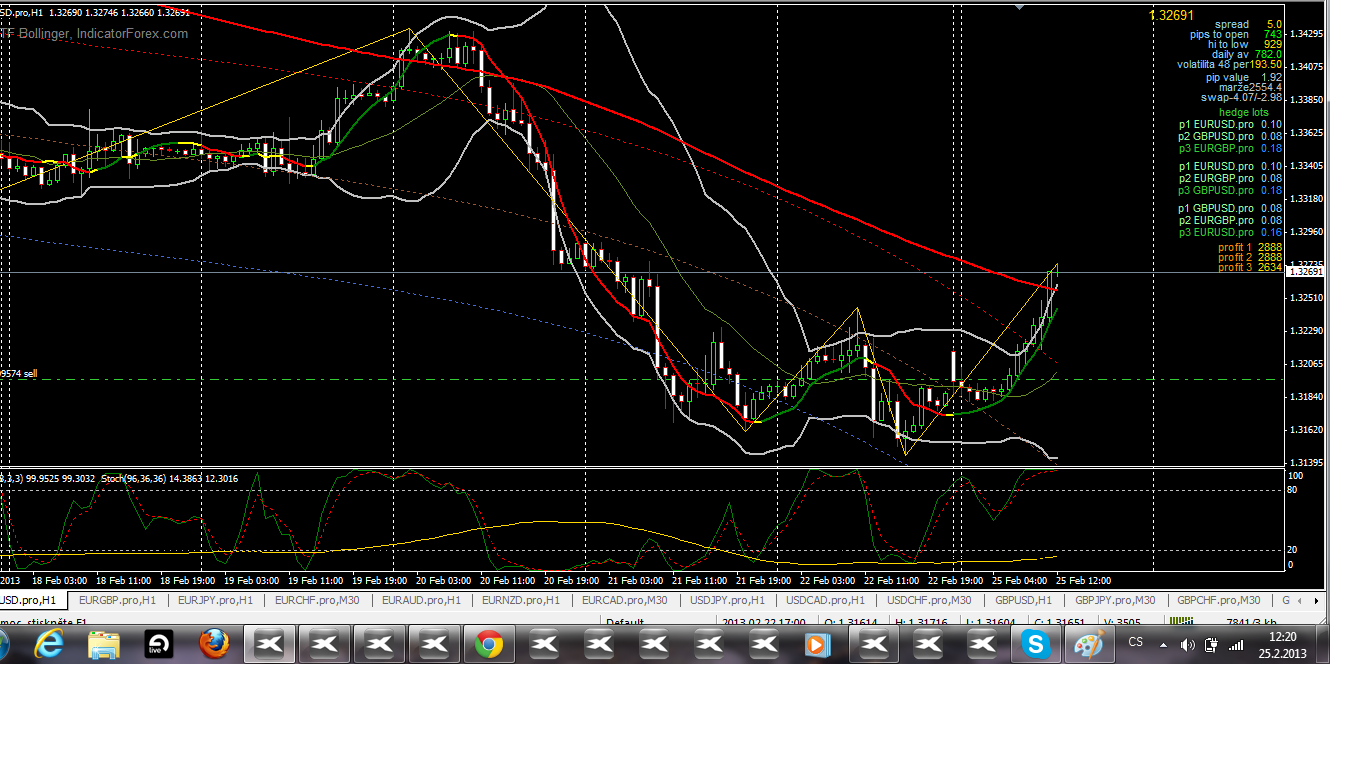Open the Paint palette taskbar icon

[1088, 645]
